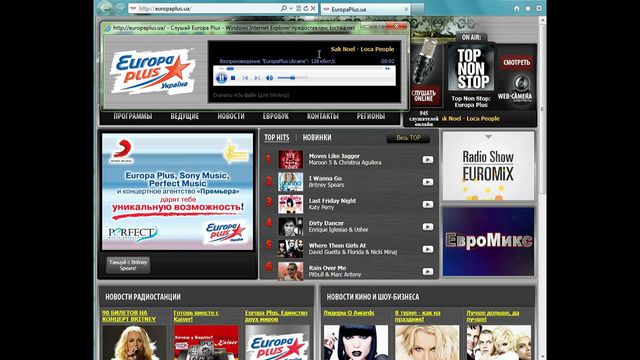Mute the player's speaker icon

click(x=269, y=78)
